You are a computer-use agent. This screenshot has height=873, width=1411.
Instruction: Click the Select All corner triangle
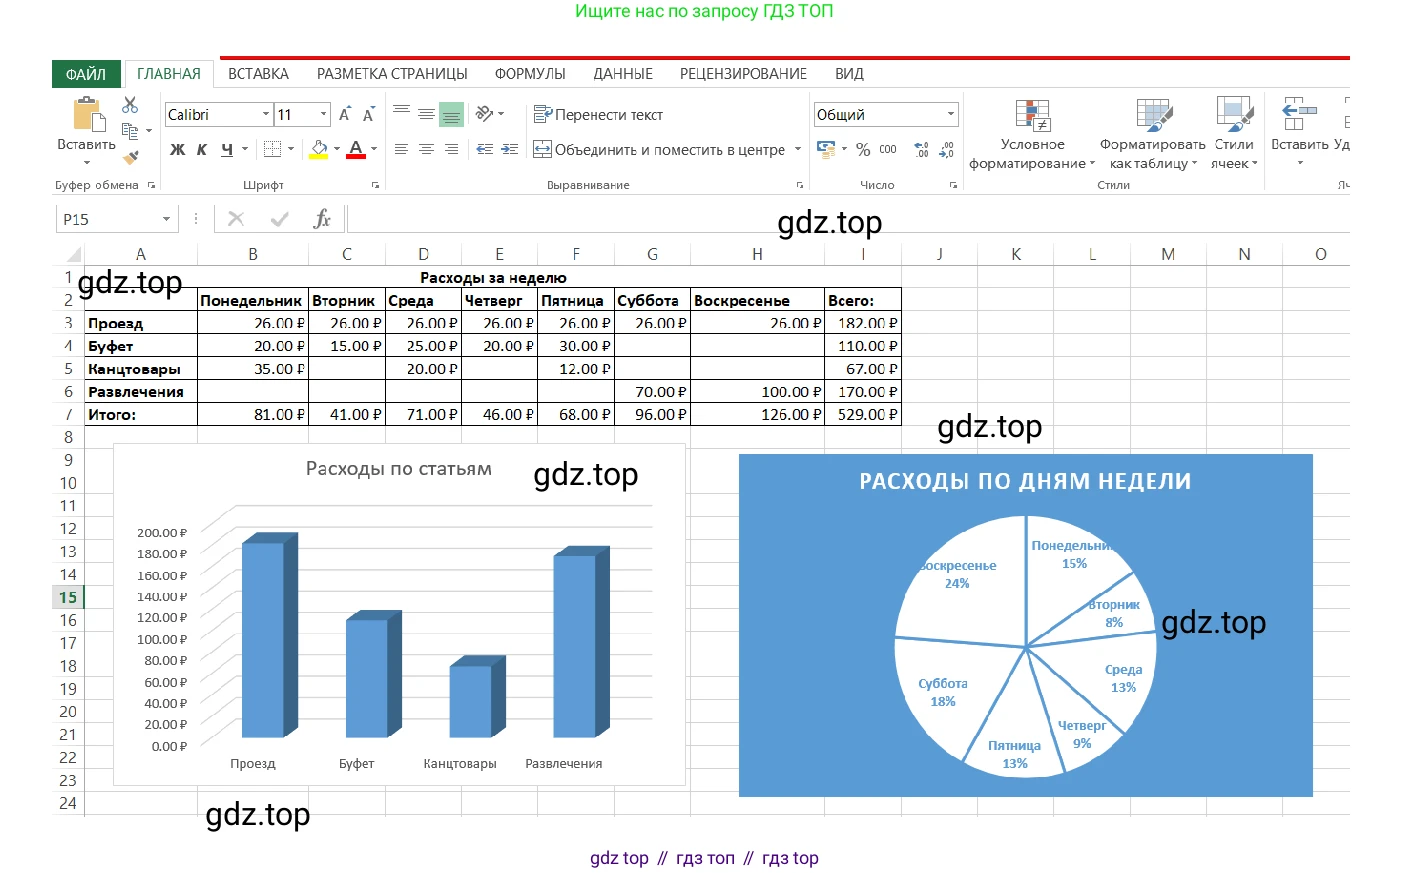[x=73, y=254]
